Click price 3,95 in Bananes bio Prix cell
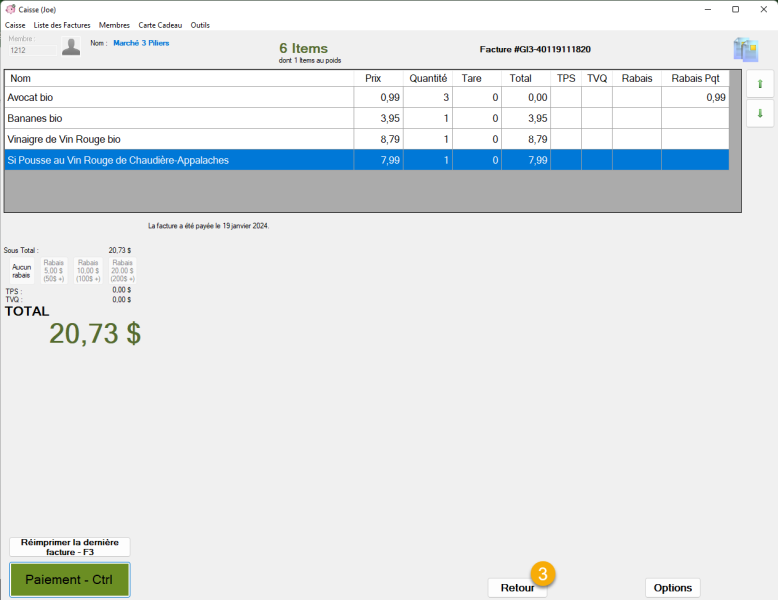Image resolution: width=778 pixels, height=600 pixels. (378, 118)
